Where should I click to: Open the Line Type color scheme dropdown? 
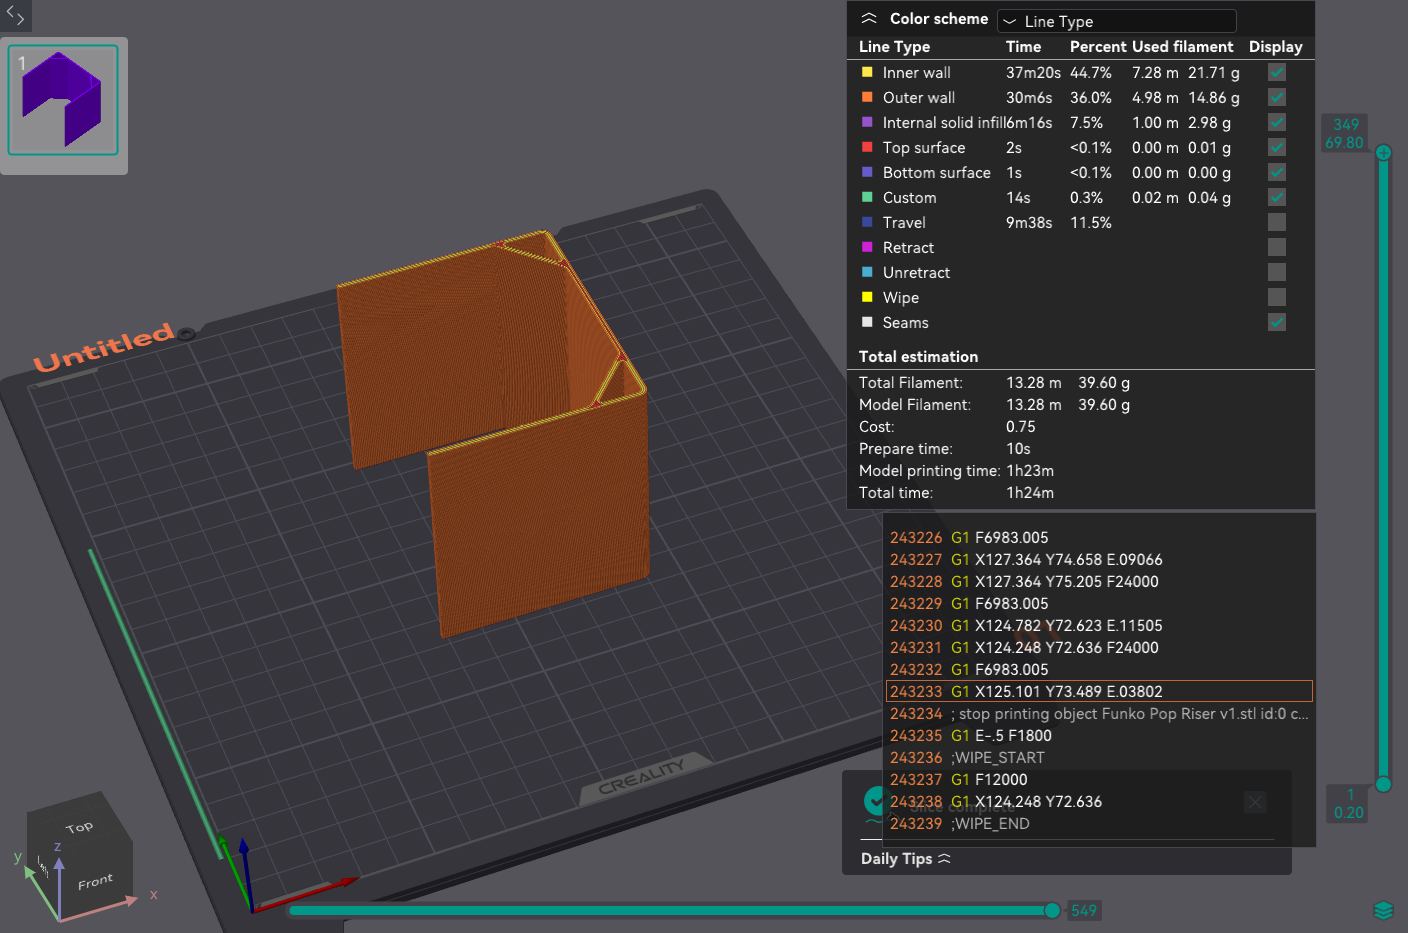click(x=1116, y=21)
